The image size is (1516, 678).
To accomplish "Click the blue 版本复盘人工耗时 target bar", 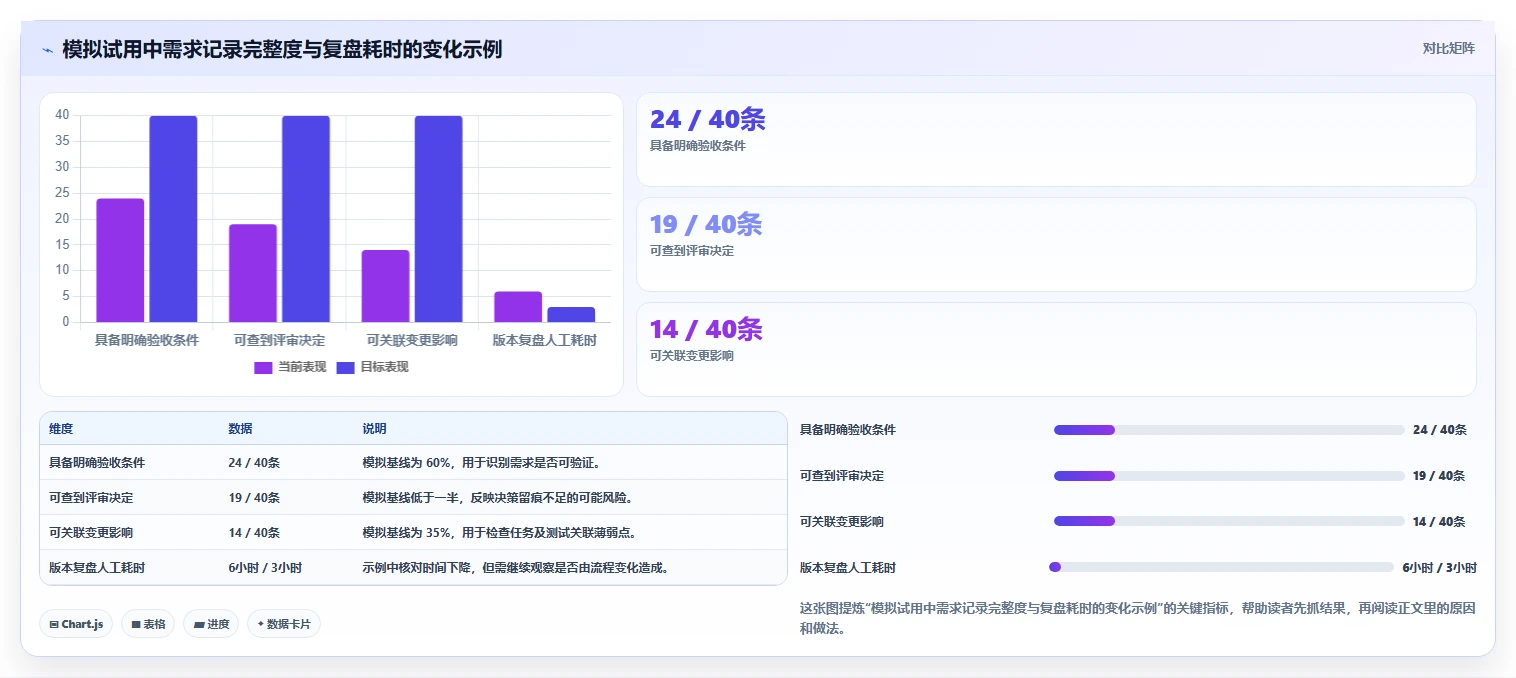I will pyautogui.click(x=571, y=314).
